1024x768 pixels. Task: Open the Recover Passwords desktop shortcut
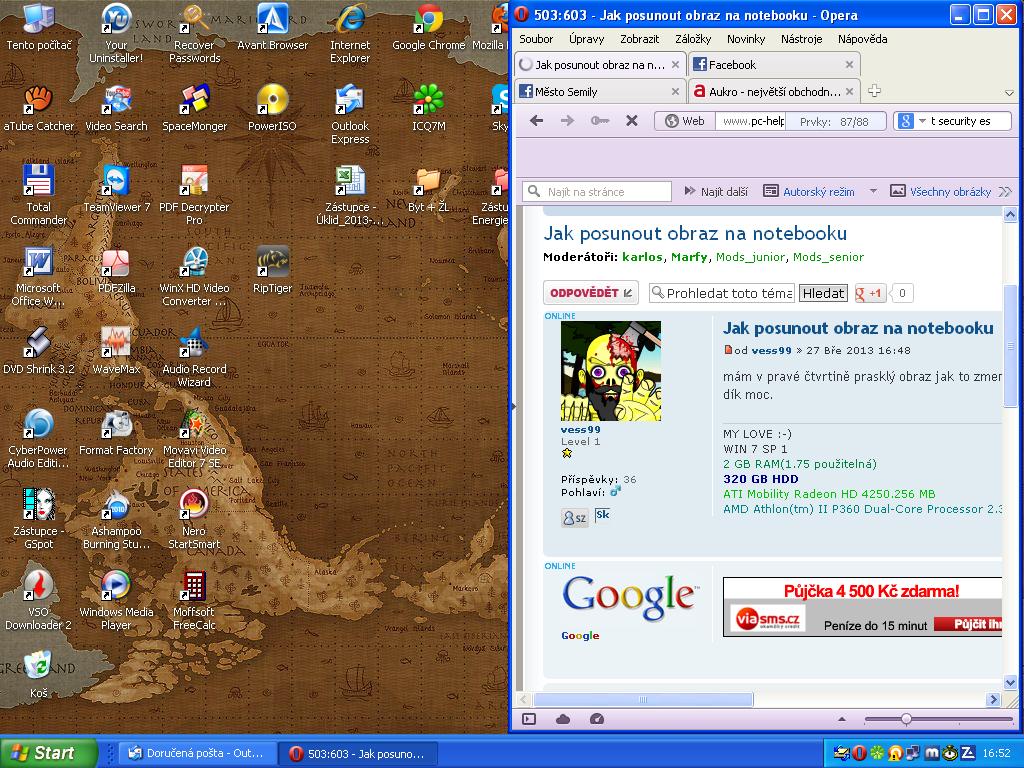coord(194,34)
